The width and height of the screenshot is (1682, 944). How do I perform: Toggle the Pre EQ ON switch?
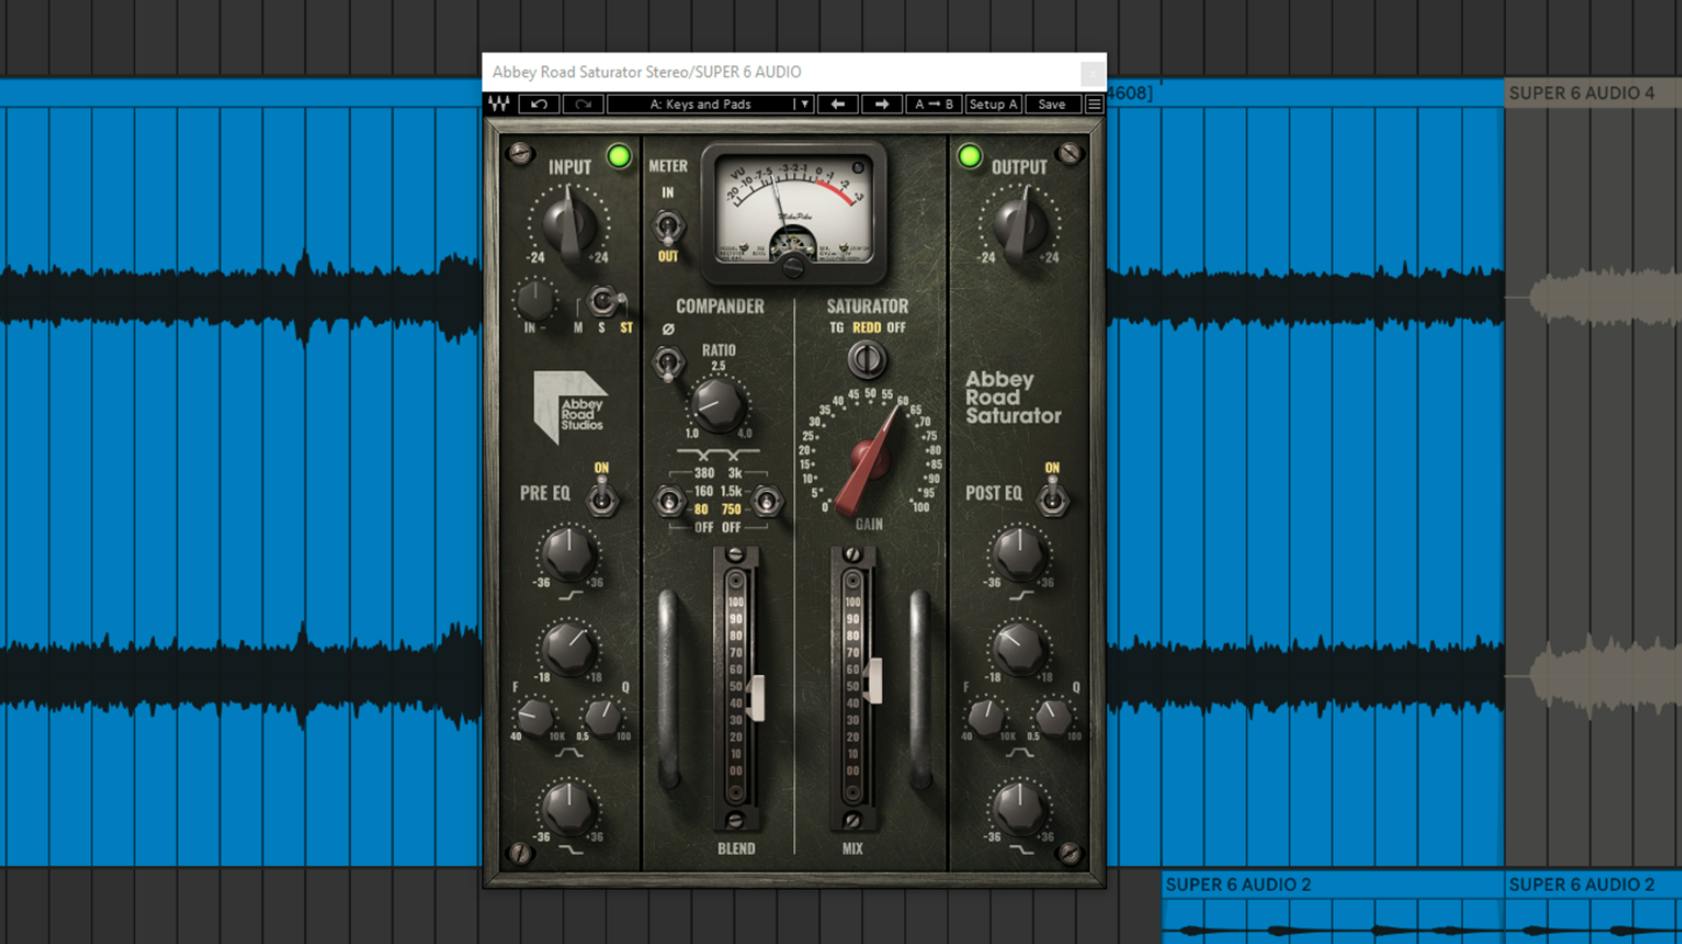[602, 497]
